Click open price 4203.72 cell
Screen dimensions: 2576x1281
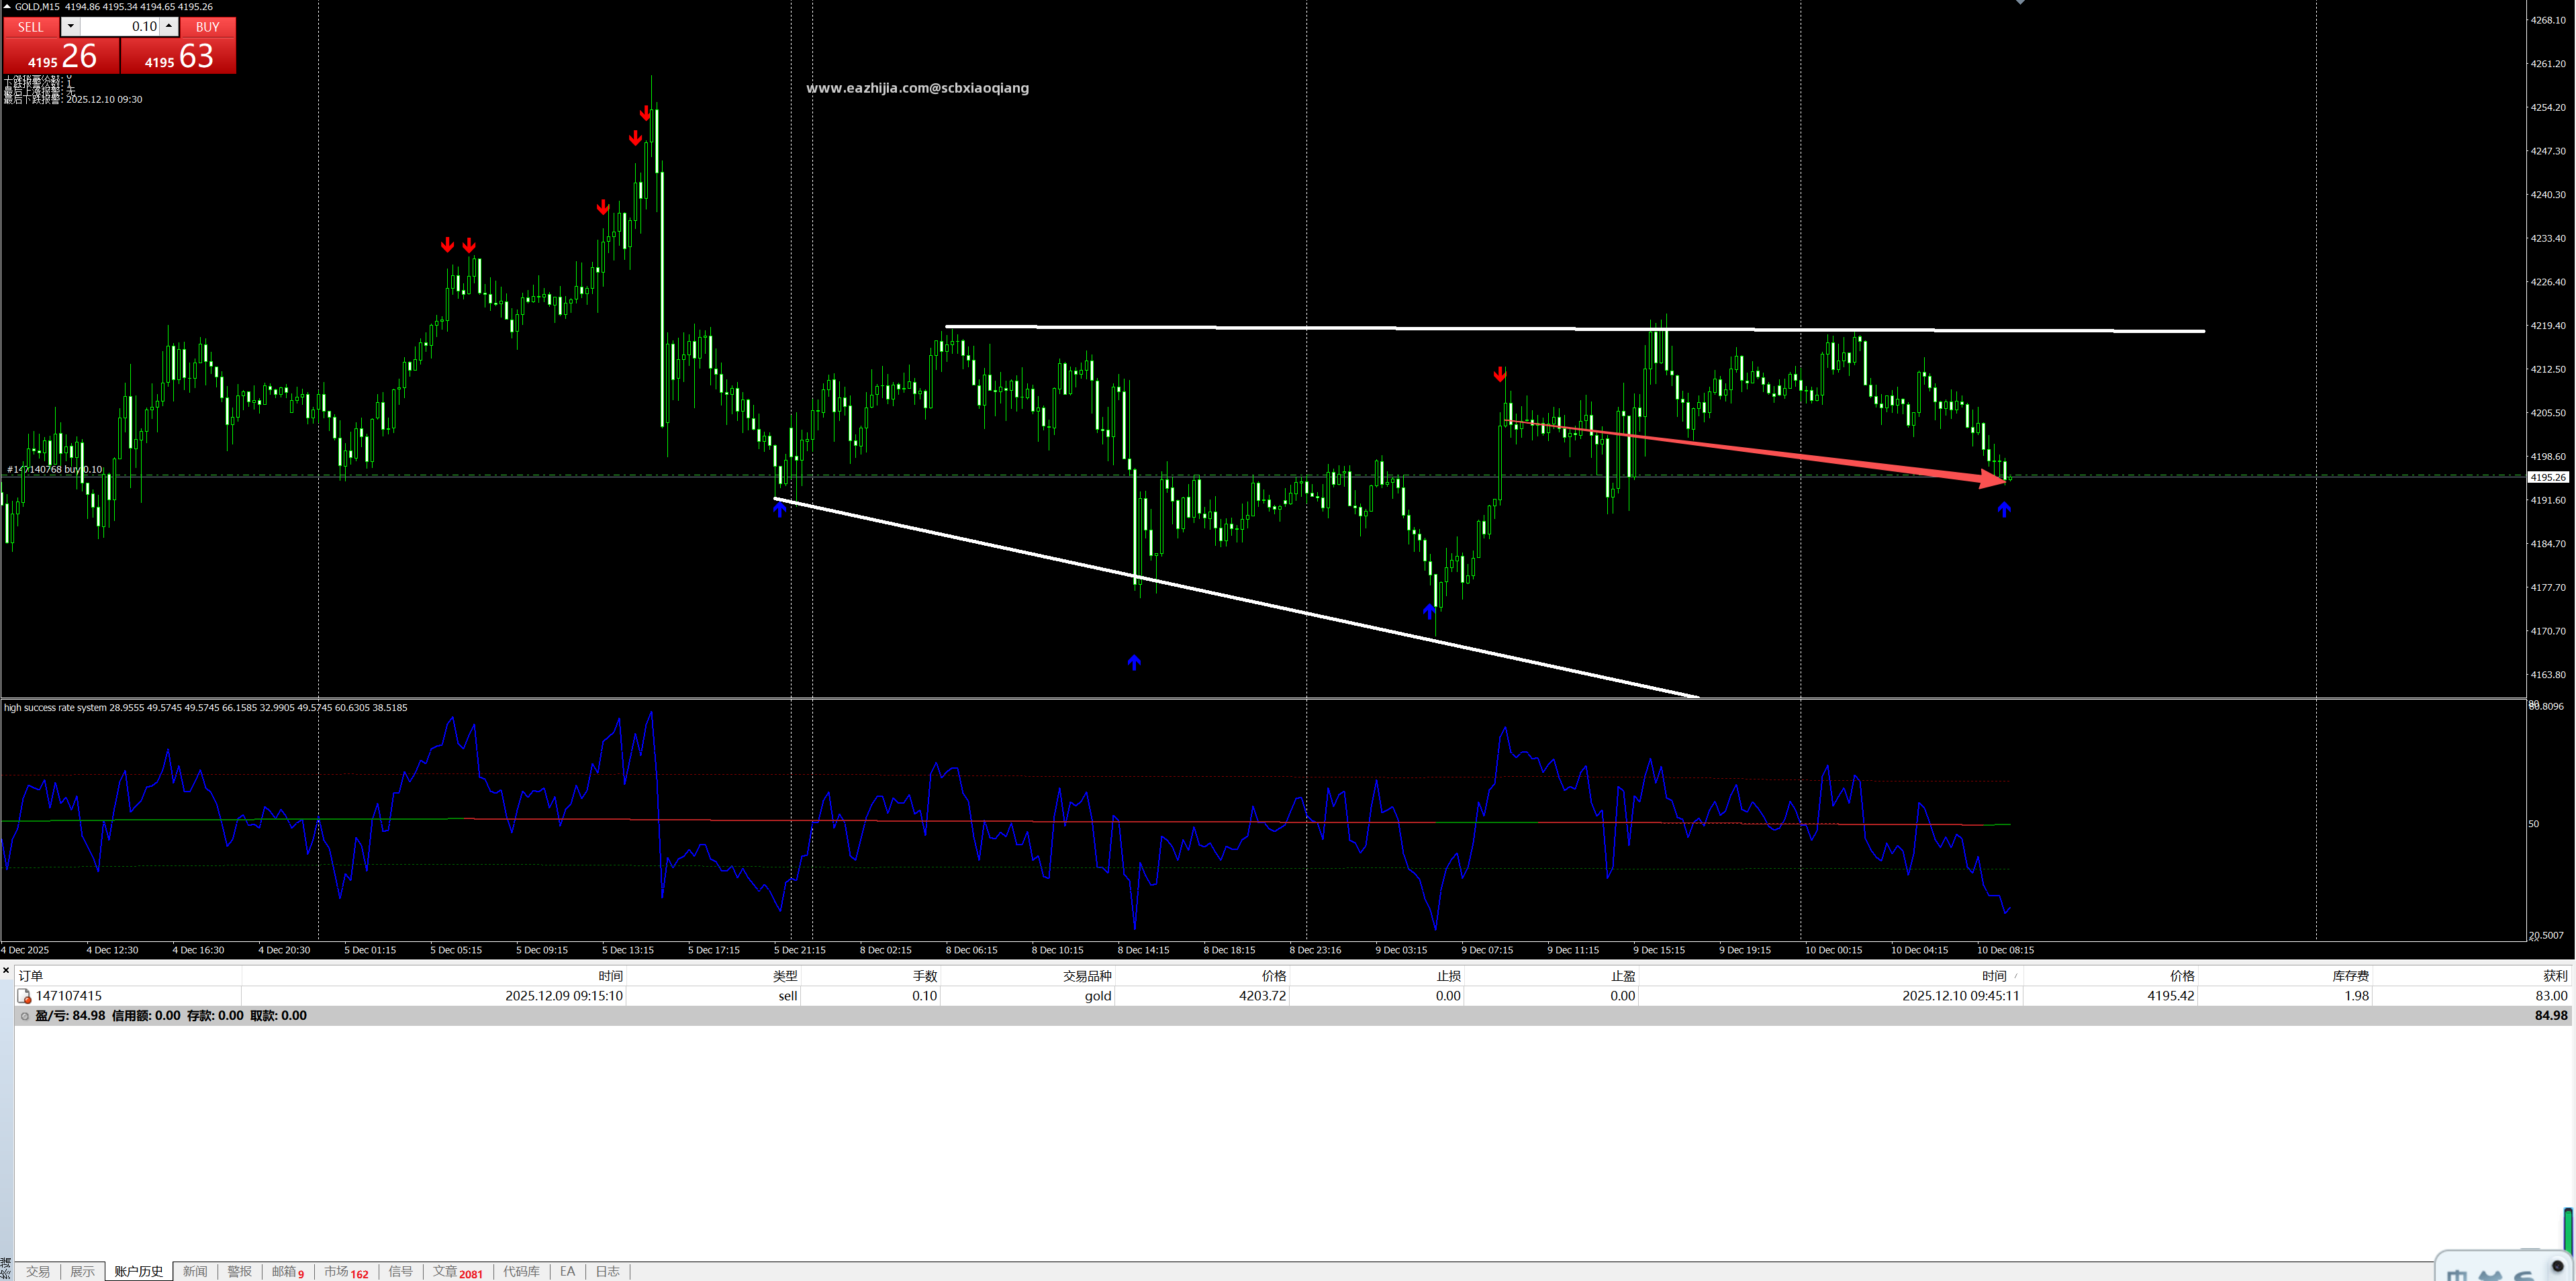[1262, 996]
